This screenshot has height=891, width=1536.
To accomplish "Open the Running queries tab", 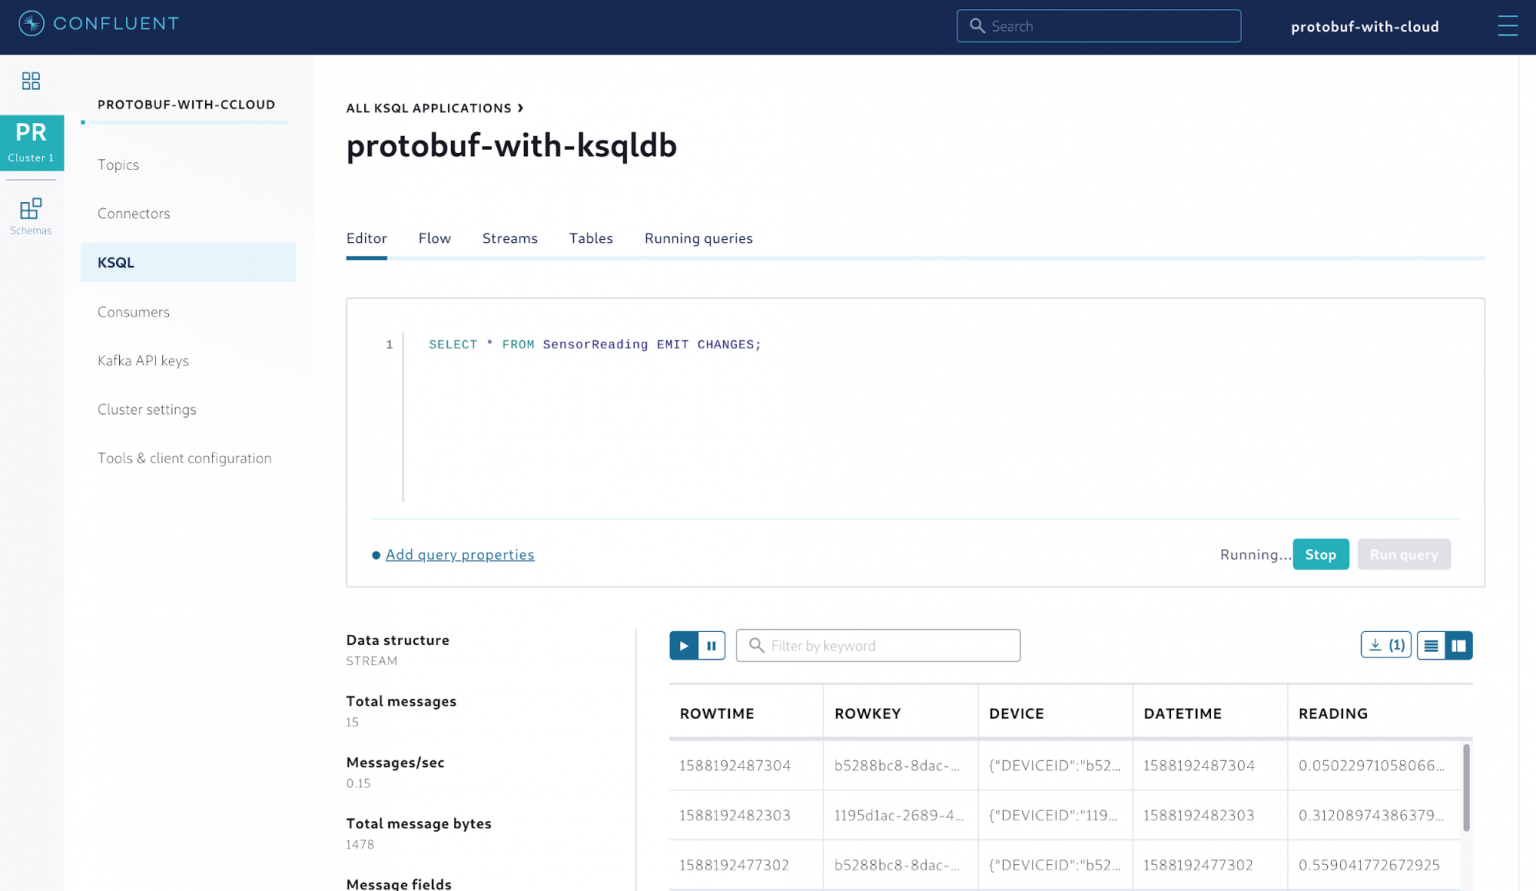I will 698,238.
